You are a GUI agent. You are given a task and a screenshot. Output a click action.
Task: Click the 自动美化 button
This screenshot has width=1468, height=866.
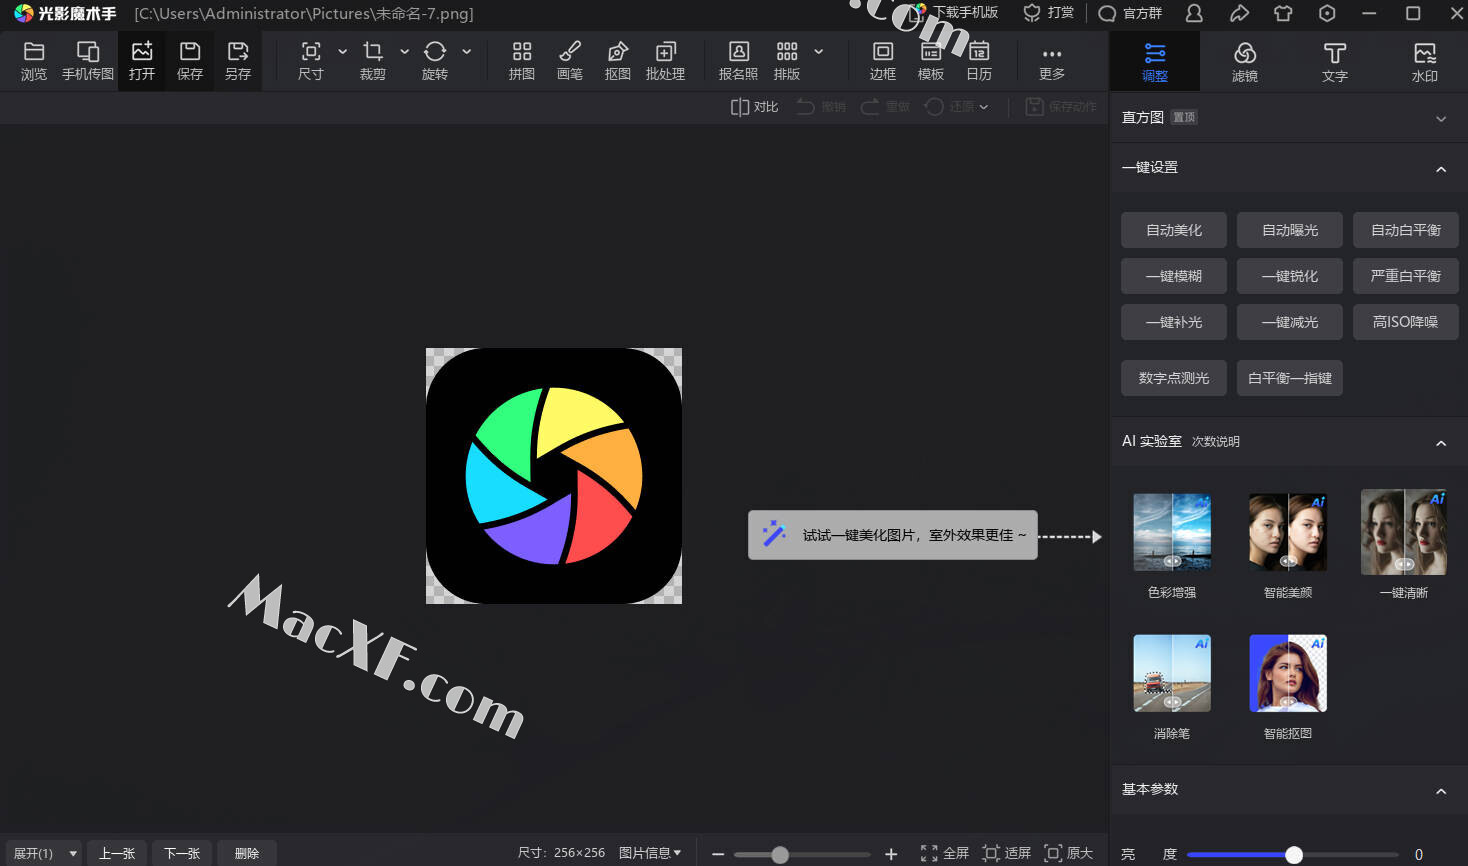coord(1173,230)
